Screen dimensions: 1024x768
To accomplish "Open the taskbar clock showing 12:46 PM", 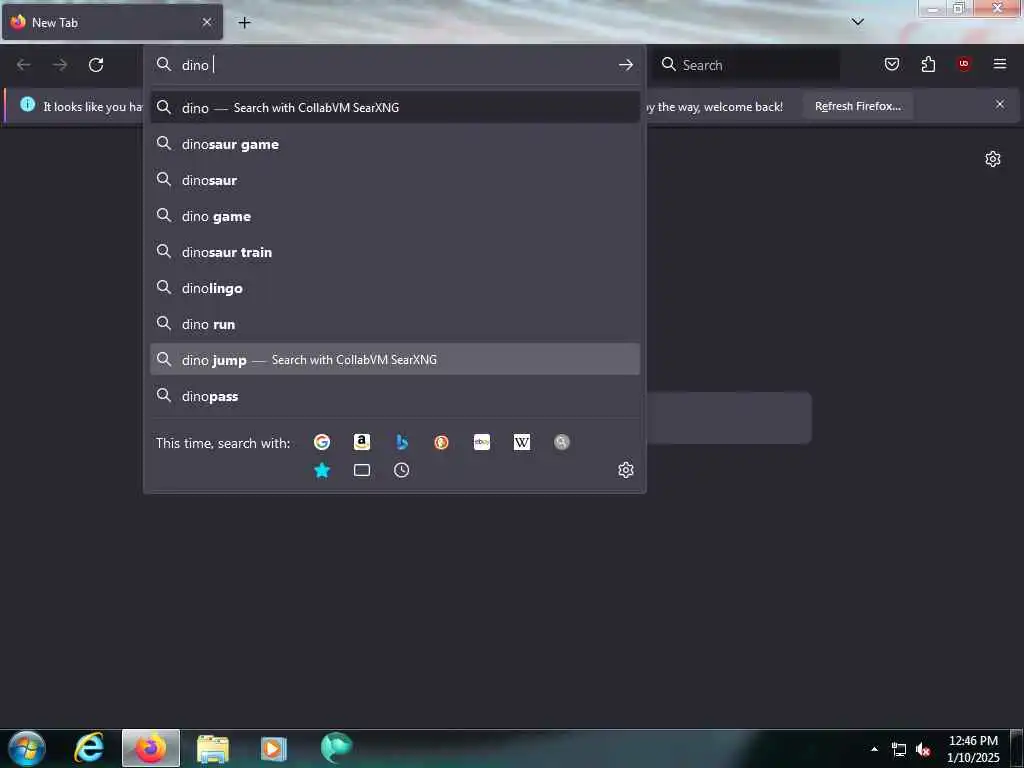I will [973, 749].
